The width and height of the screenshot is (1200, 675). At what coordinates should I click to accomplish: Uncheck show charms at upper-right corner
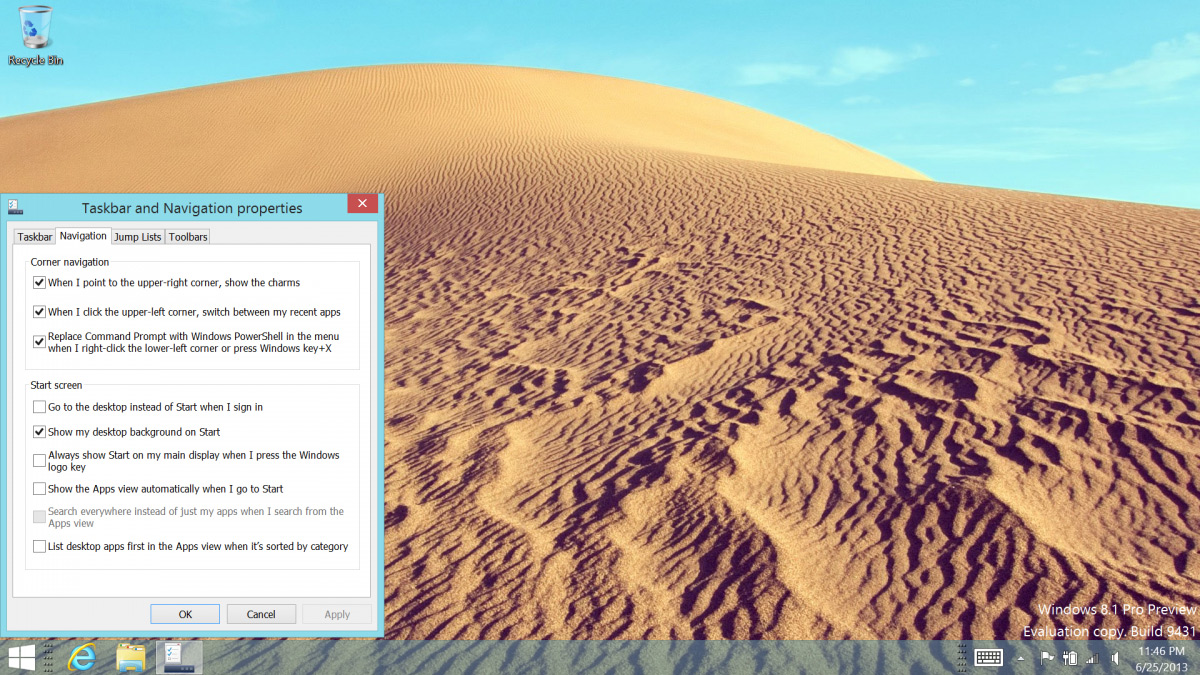(39, 283)
